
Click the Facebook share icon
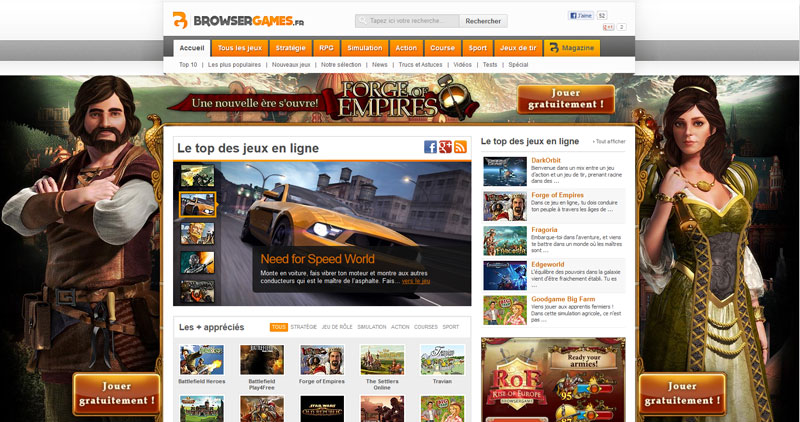(x=431, y=147)
